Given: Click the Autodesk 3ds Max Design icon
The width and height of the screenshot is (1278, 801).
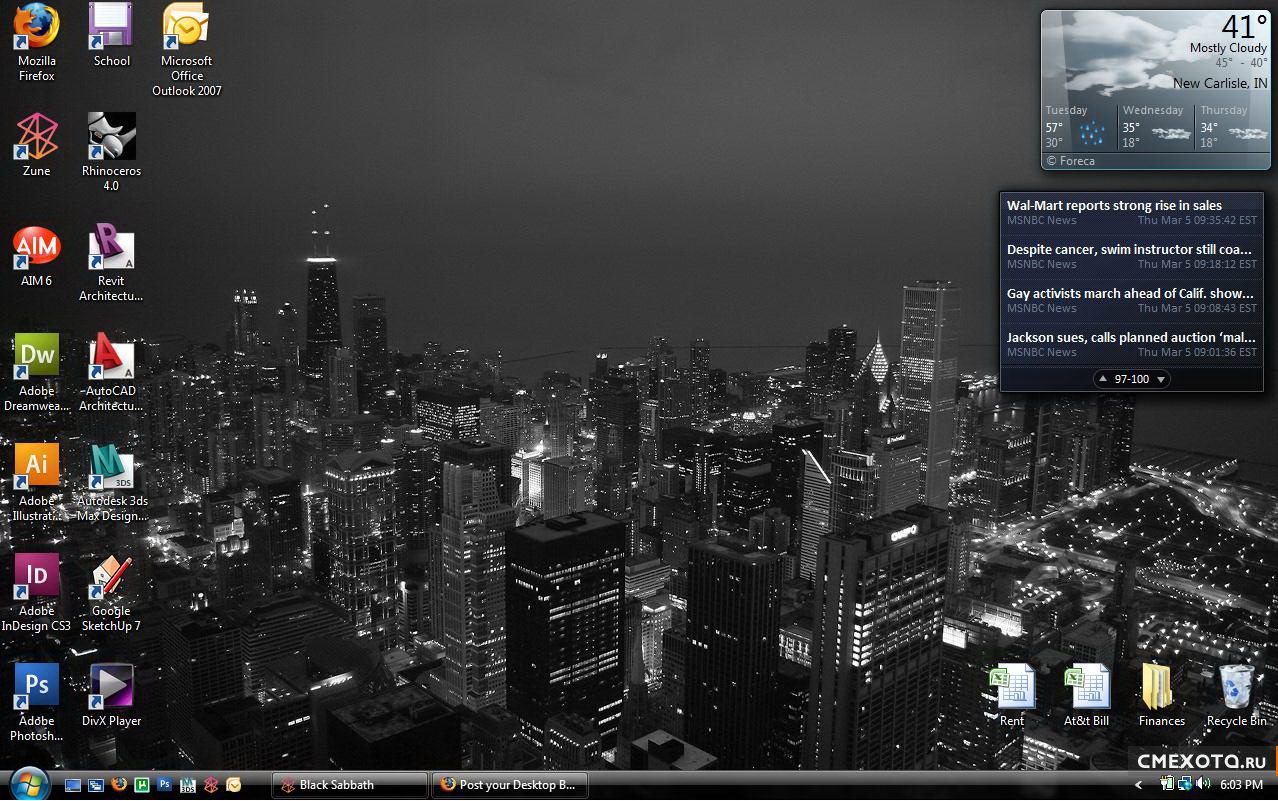Looking at the screenshot, I should coord(111,467).
